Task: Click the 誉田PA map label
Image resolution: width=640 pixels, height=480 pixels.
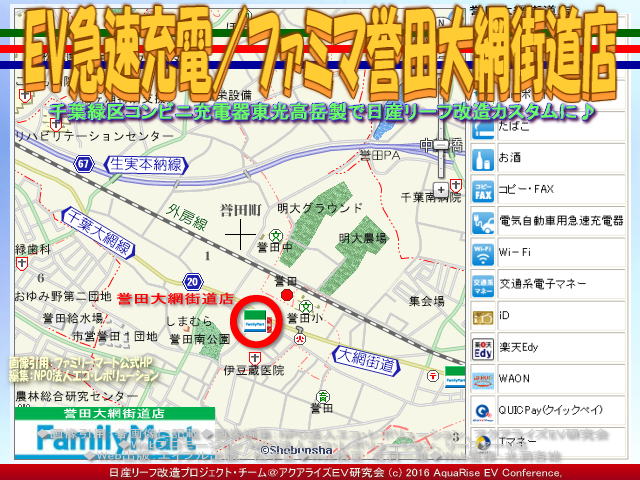Action: [380, 156]
